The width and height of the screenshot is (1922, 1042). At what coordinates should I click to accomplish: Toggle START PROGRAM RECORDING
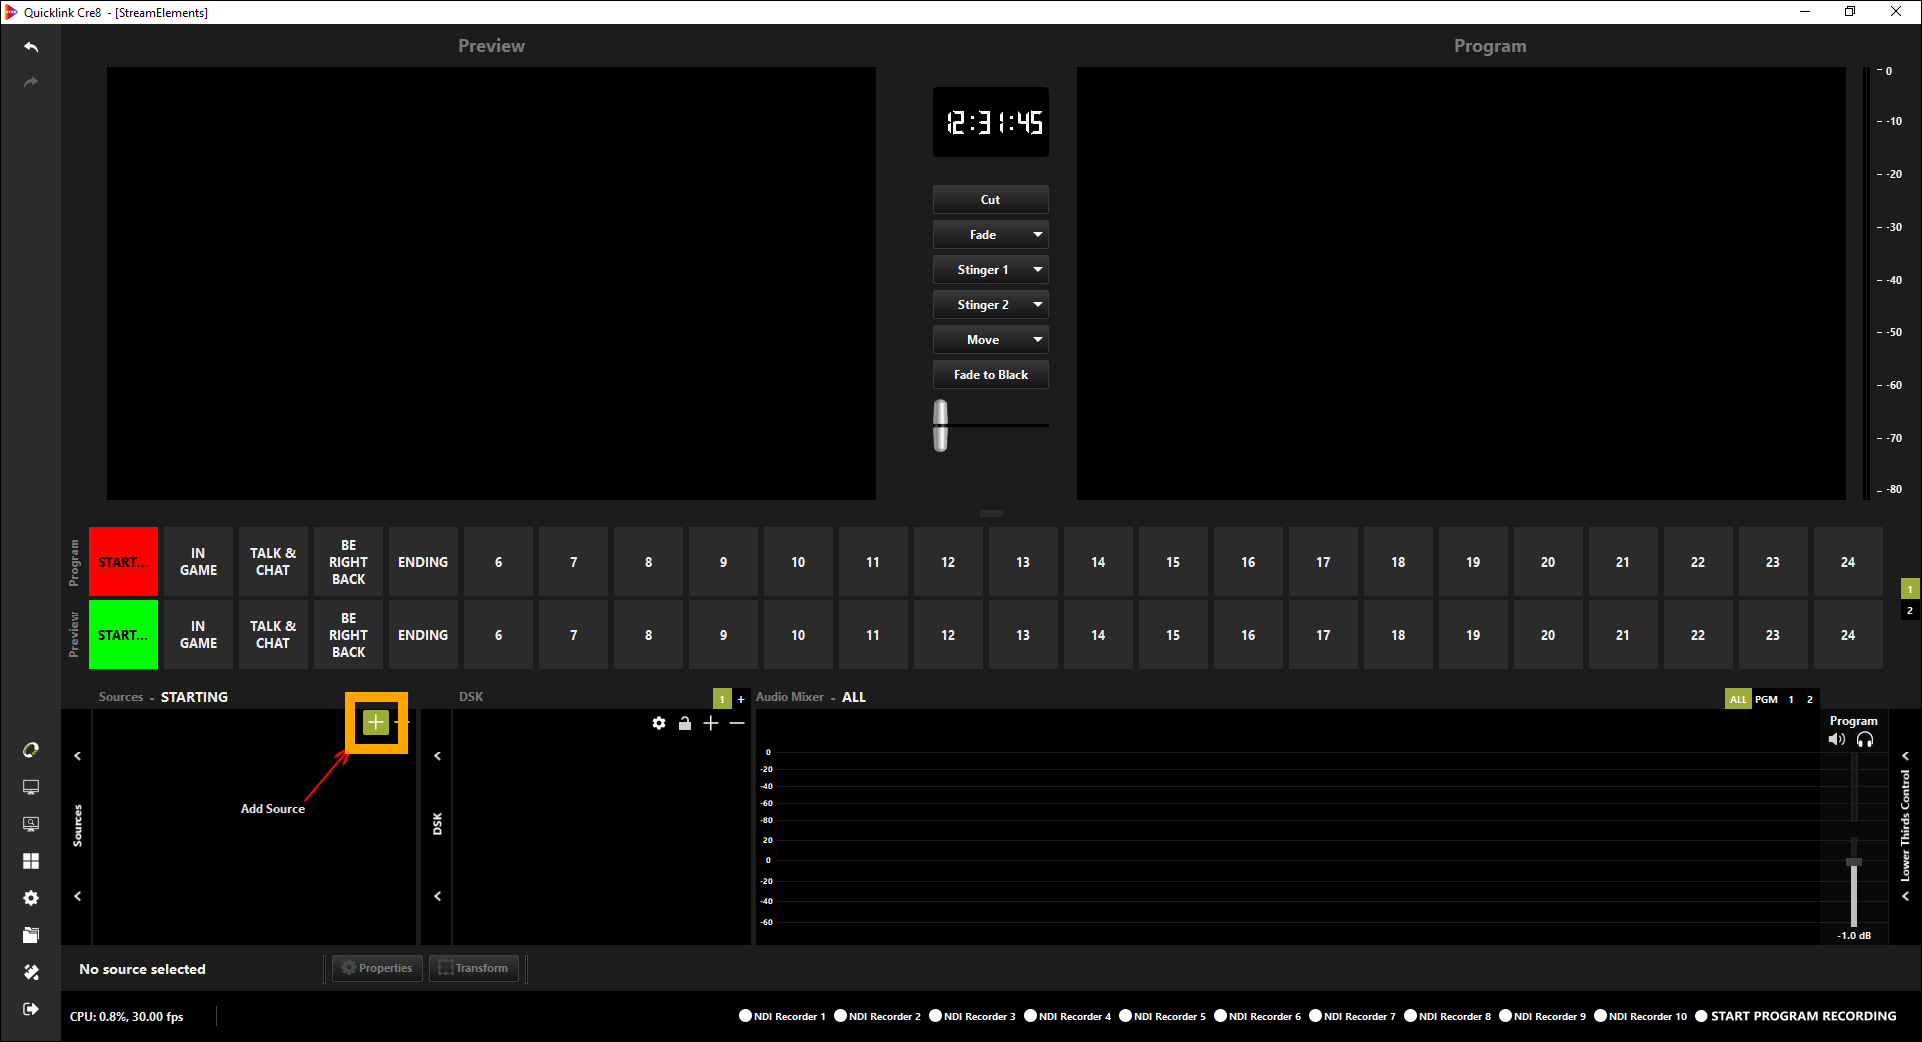click(1701, 1016)
